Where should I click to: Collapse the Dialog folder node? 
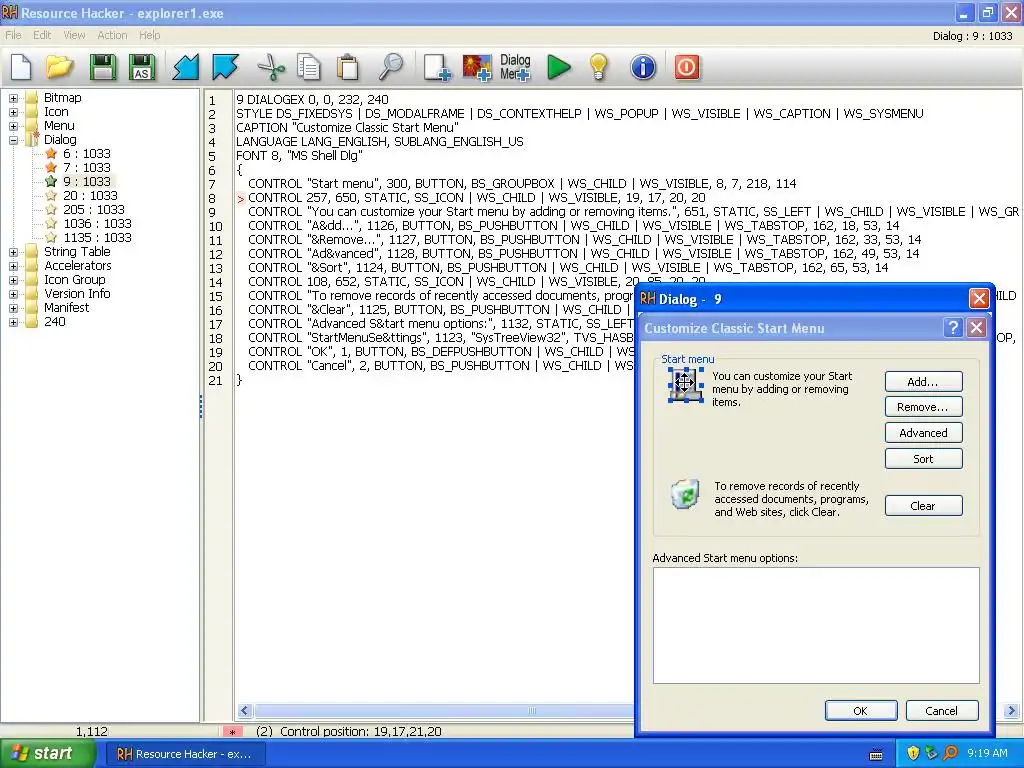point(13,140)
